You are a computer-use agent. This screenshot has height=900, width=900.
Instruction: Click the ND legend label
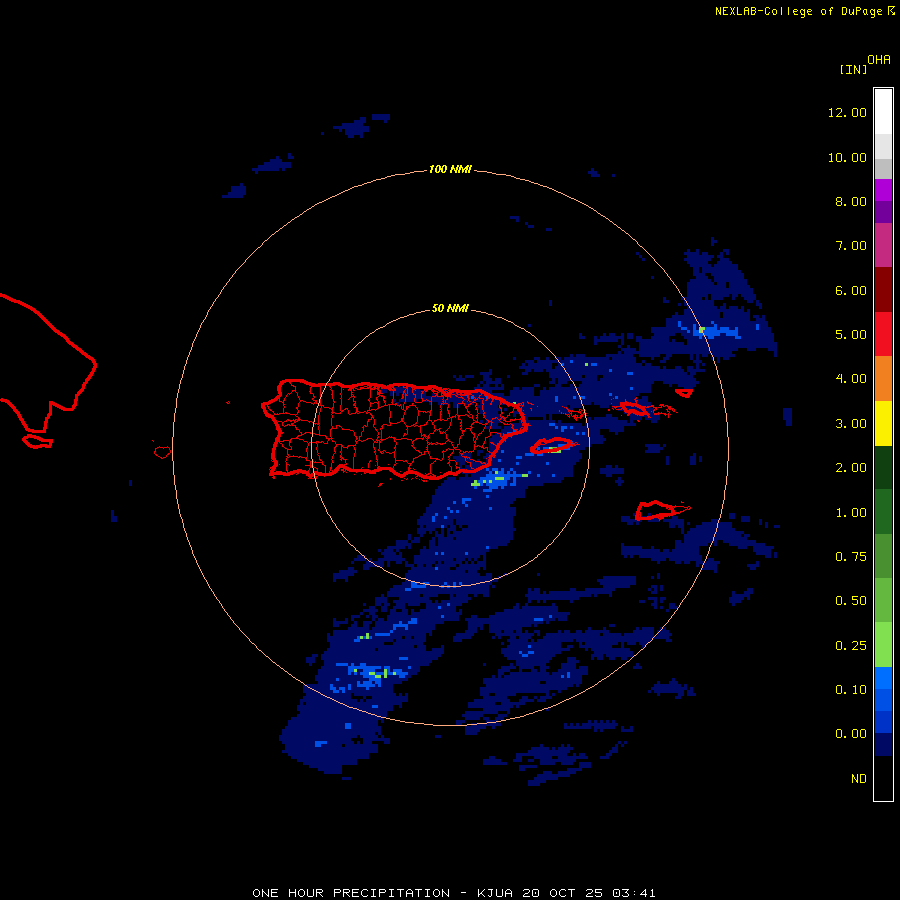[x=859, y=779]
